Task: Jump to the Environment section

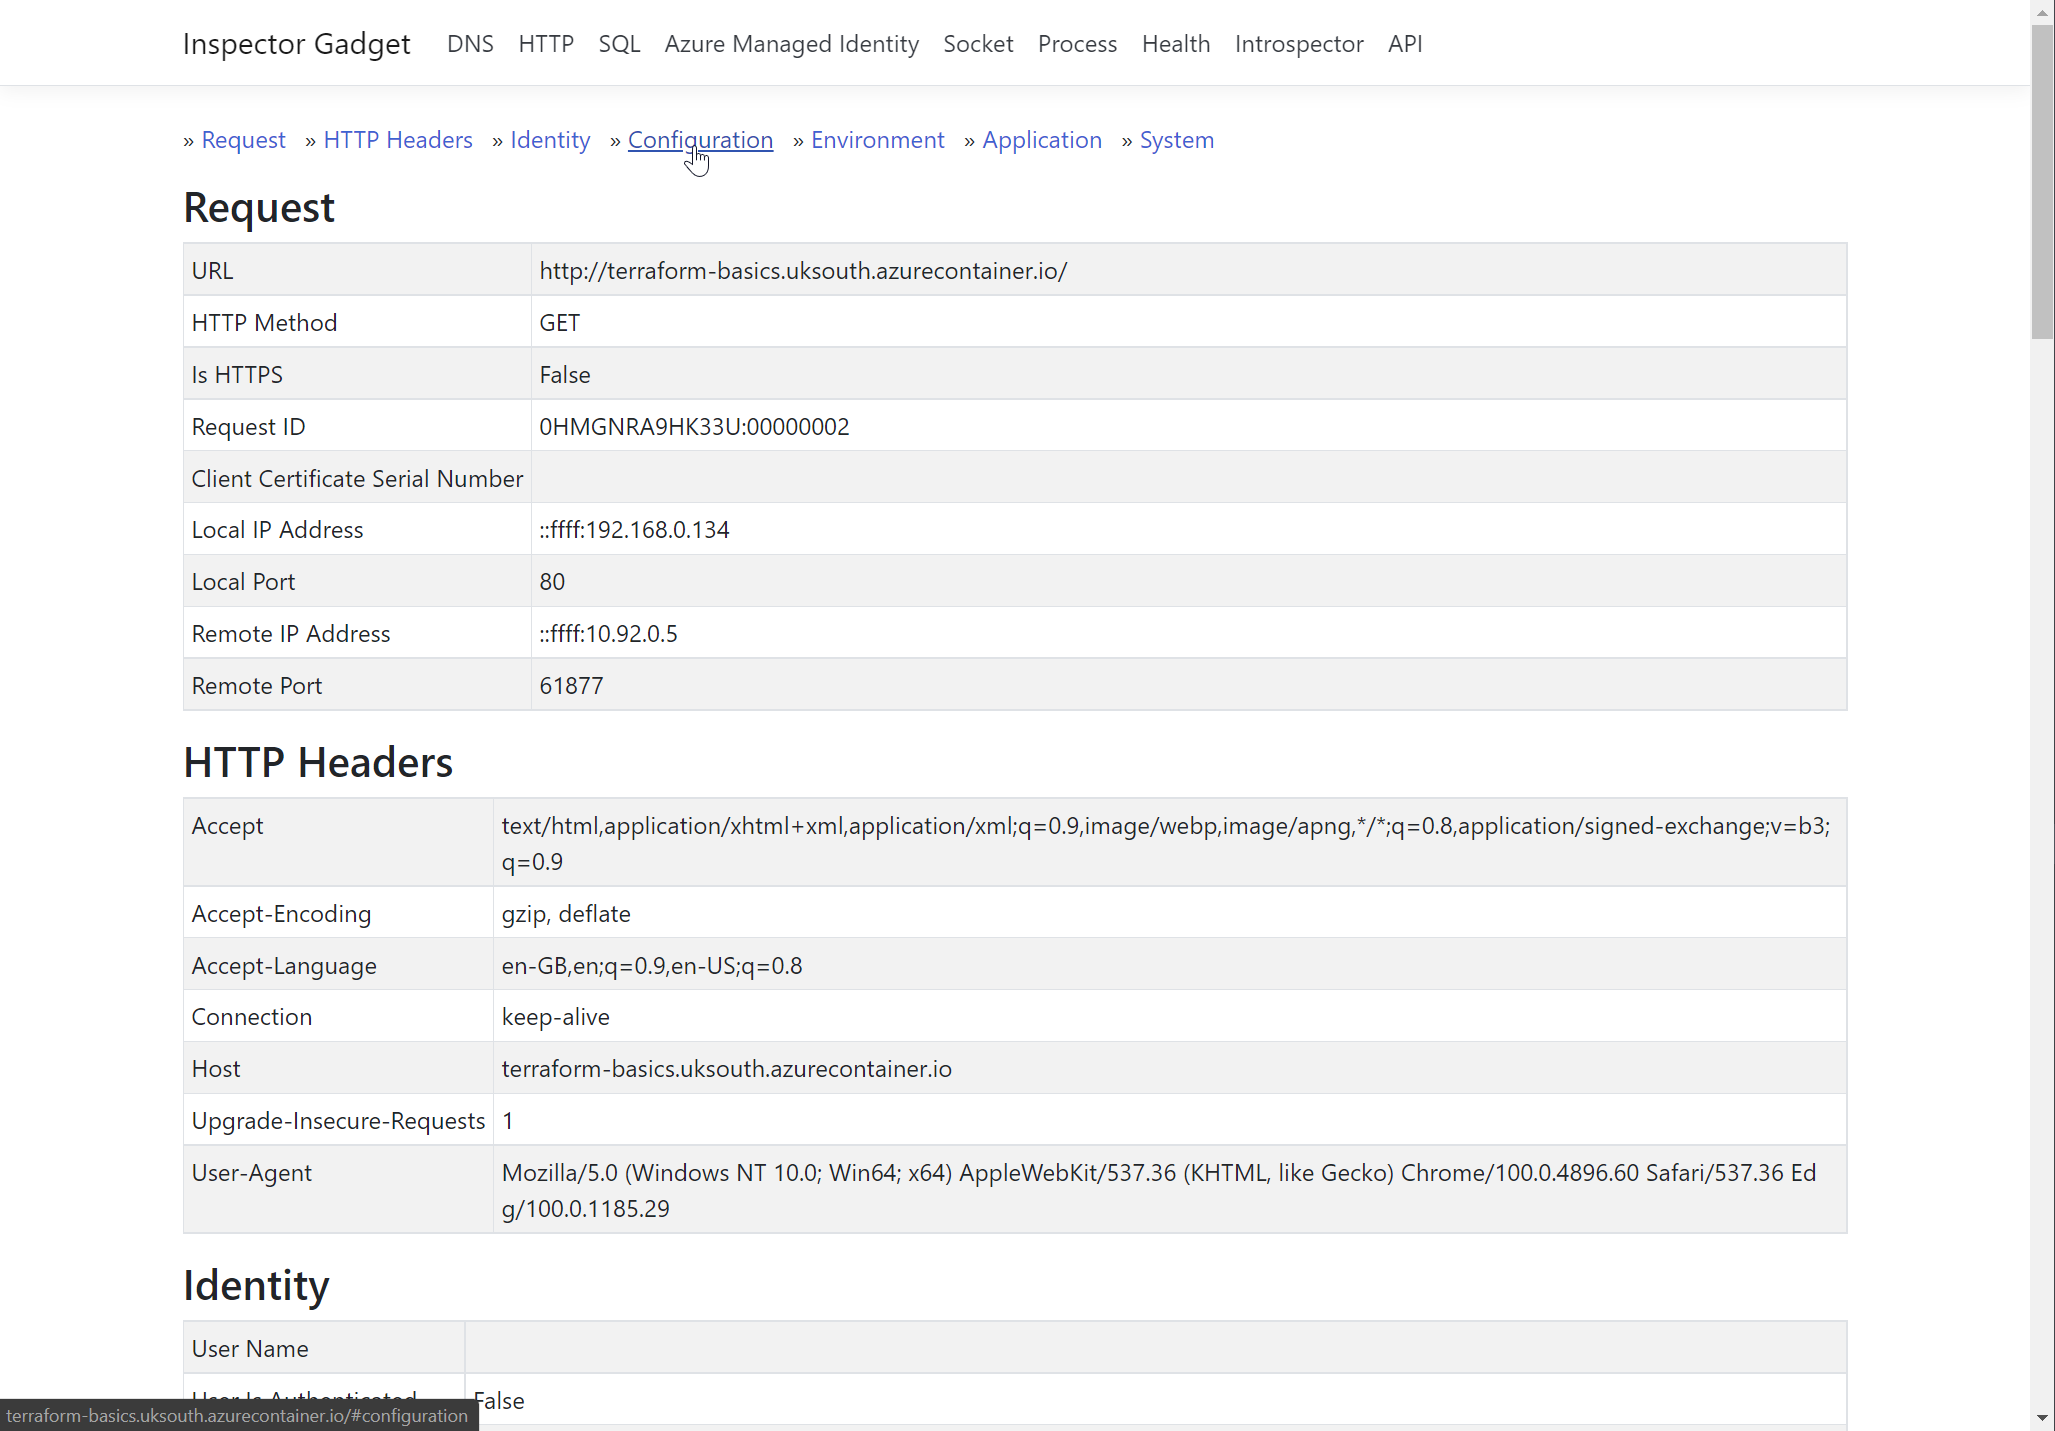Action: coord(877,140)
